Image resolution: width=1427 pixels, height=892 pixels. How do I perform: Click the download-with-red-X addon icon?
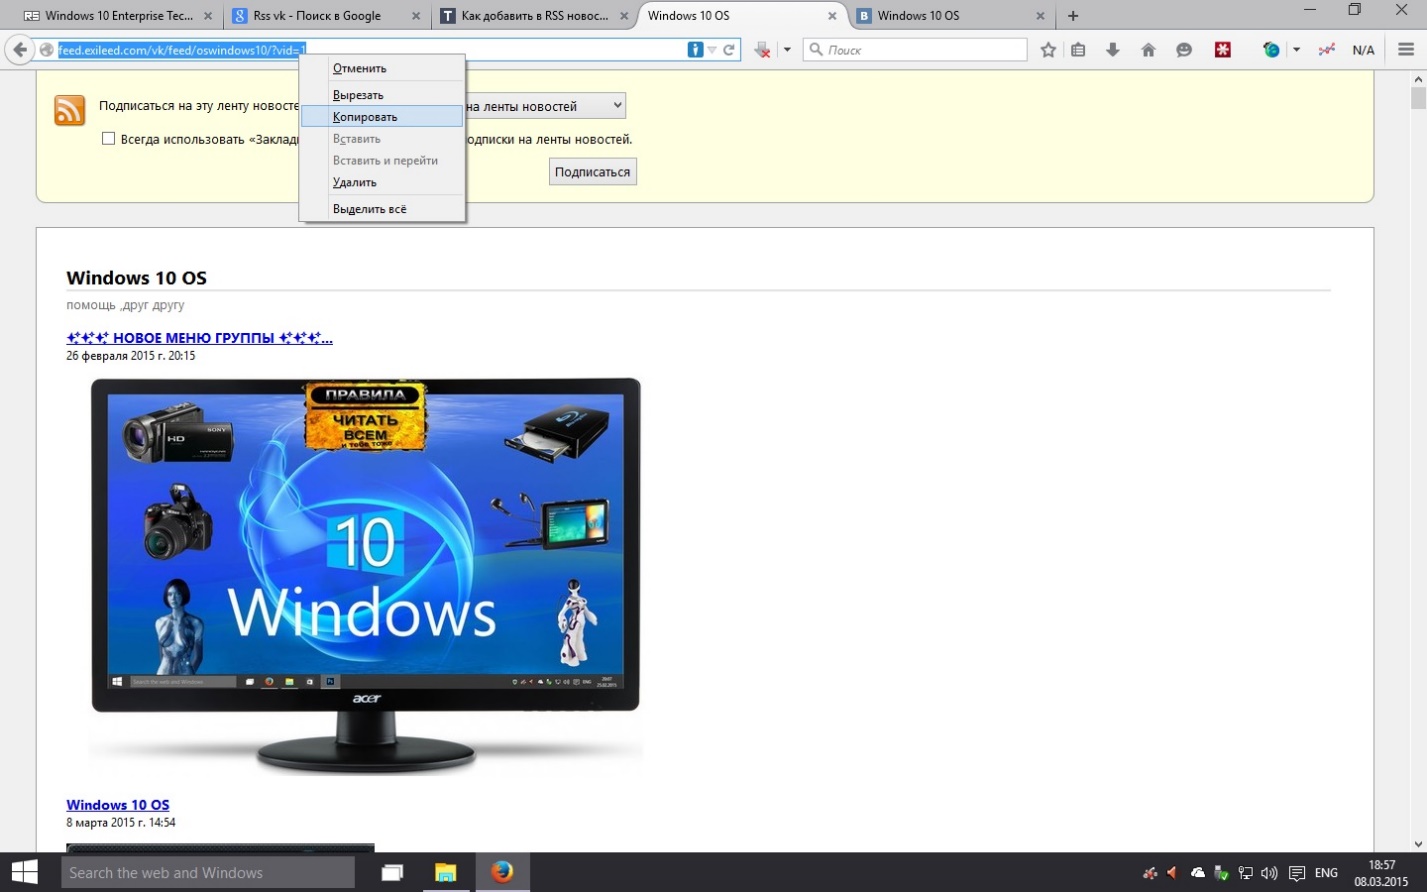(763, 50)
